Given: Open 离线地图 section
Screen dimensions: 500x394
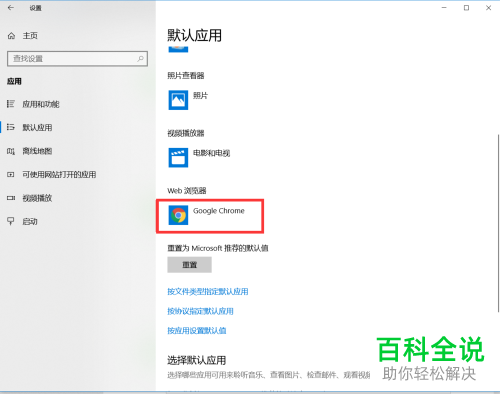Looking at the screenshot, I should 37,151.
